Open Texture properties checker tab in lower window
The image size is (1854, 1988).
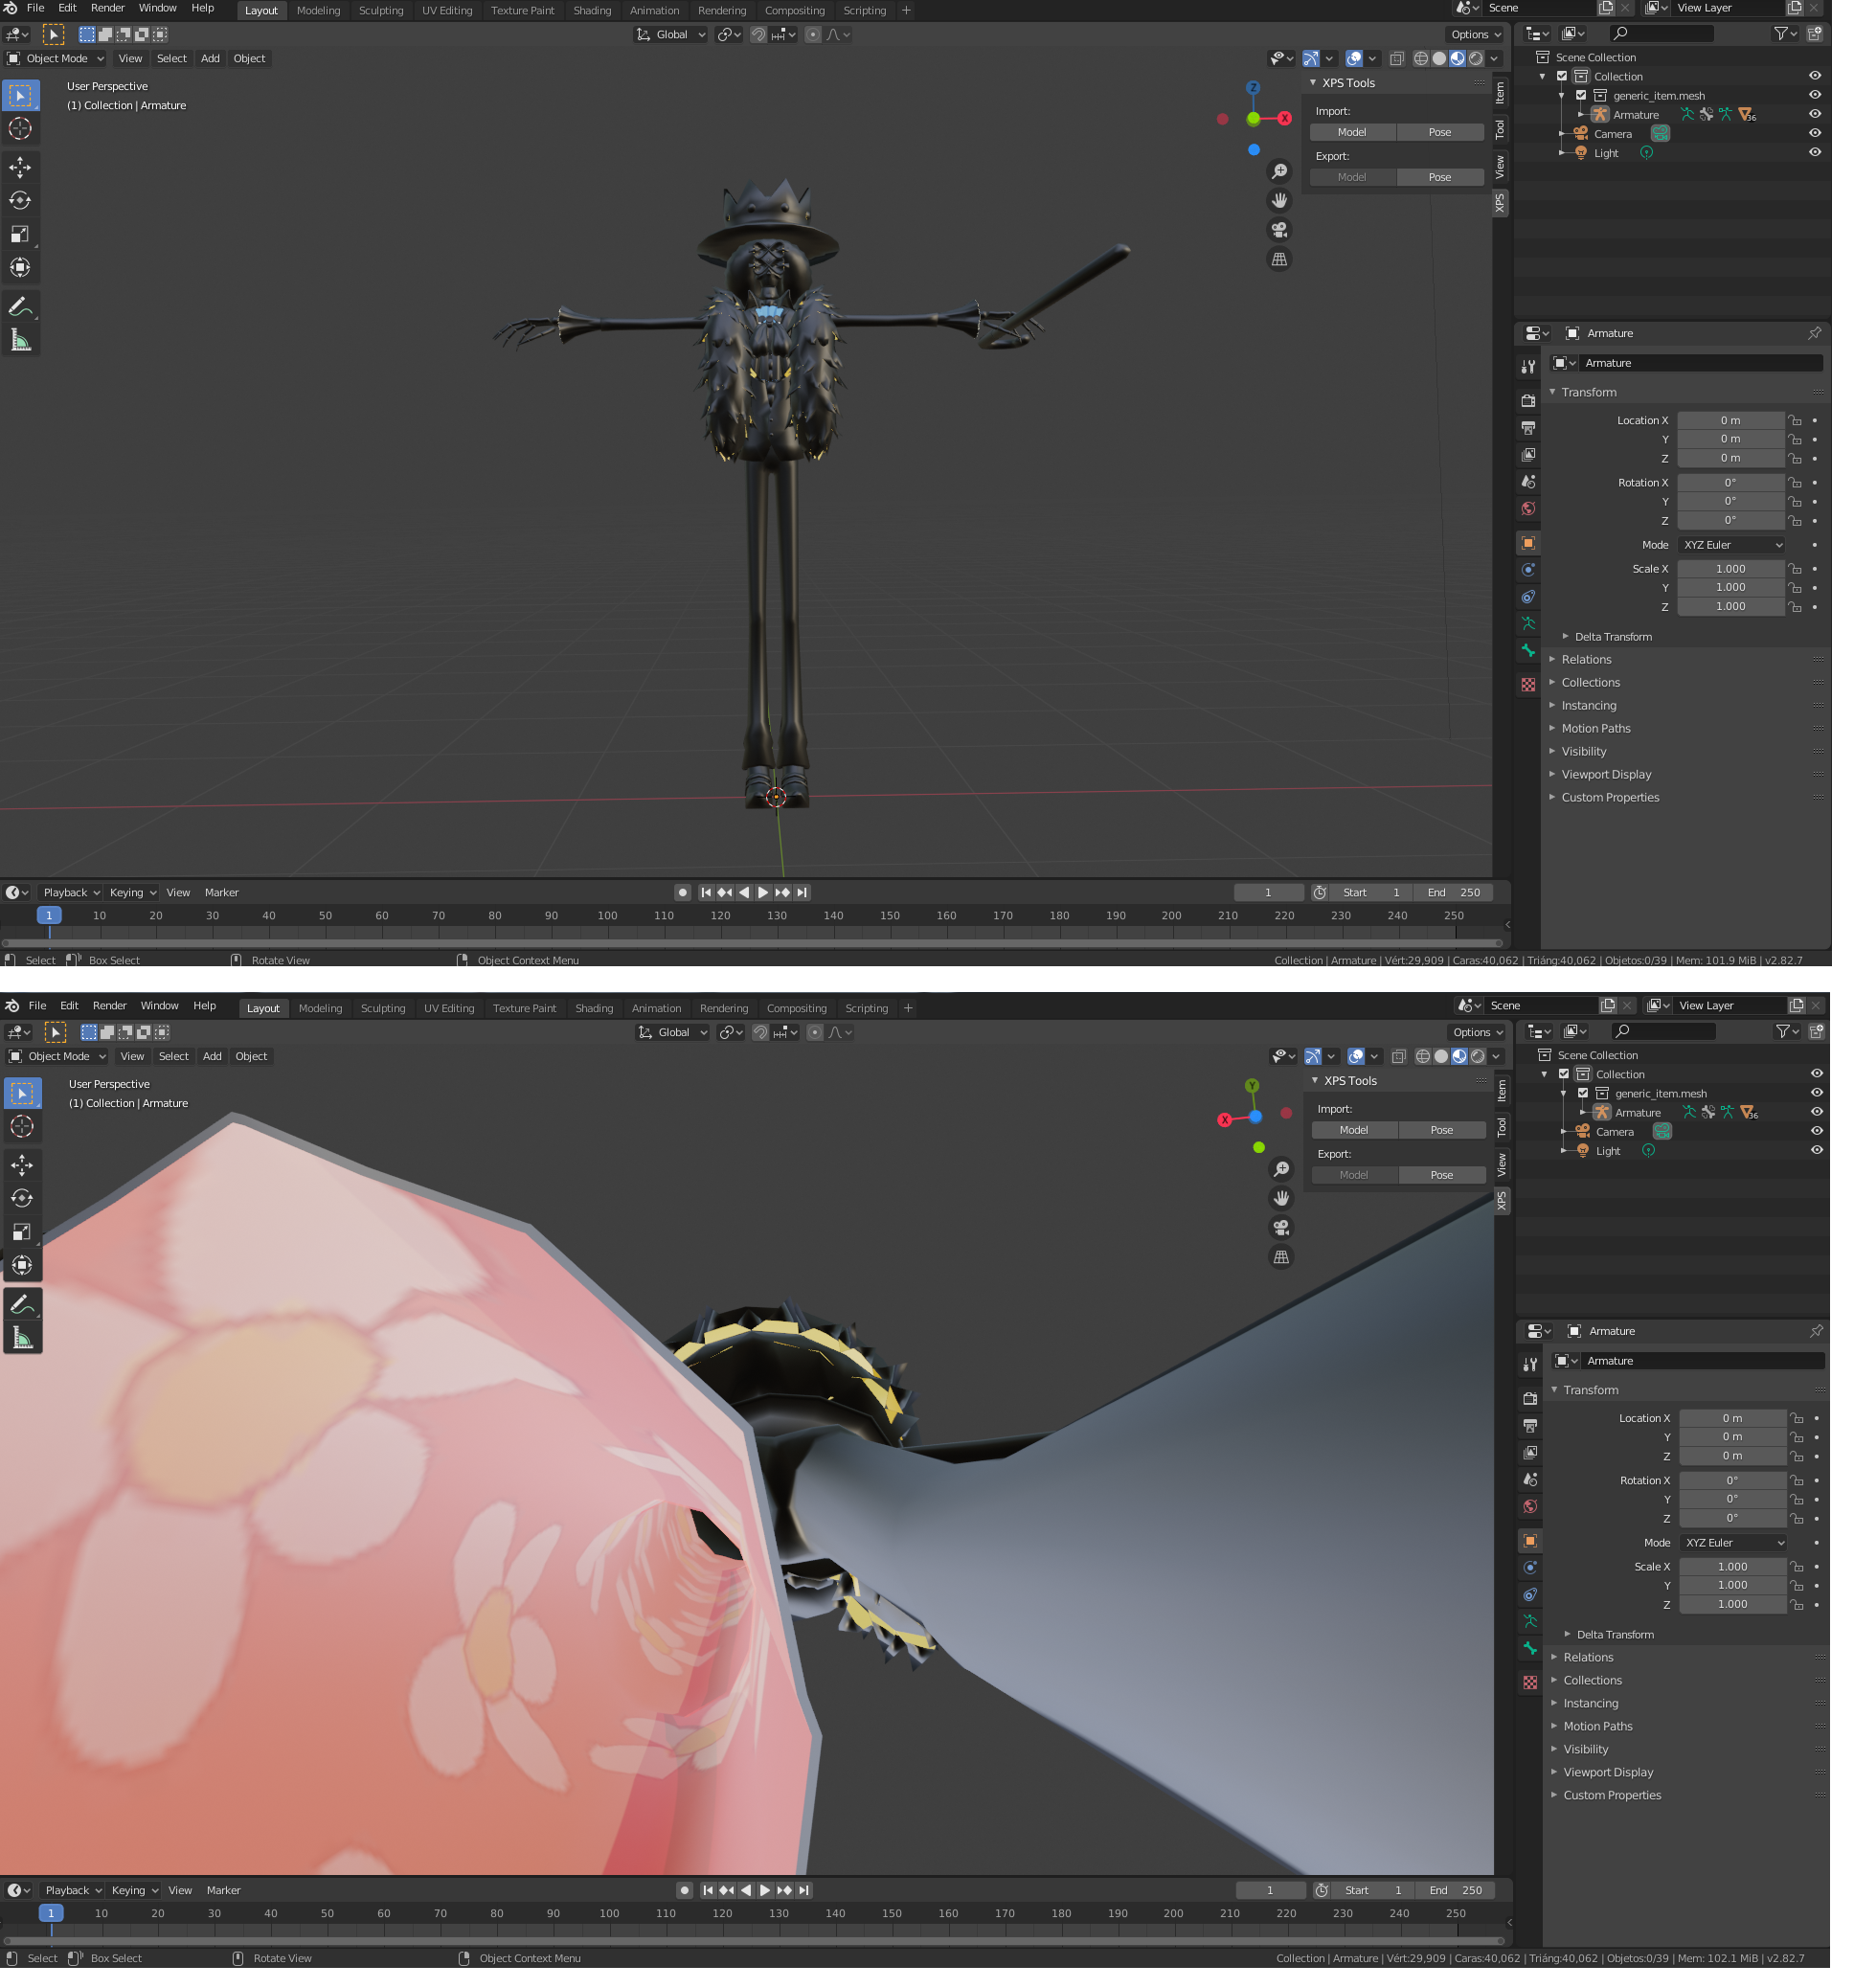click(x=1530, y=1683)
